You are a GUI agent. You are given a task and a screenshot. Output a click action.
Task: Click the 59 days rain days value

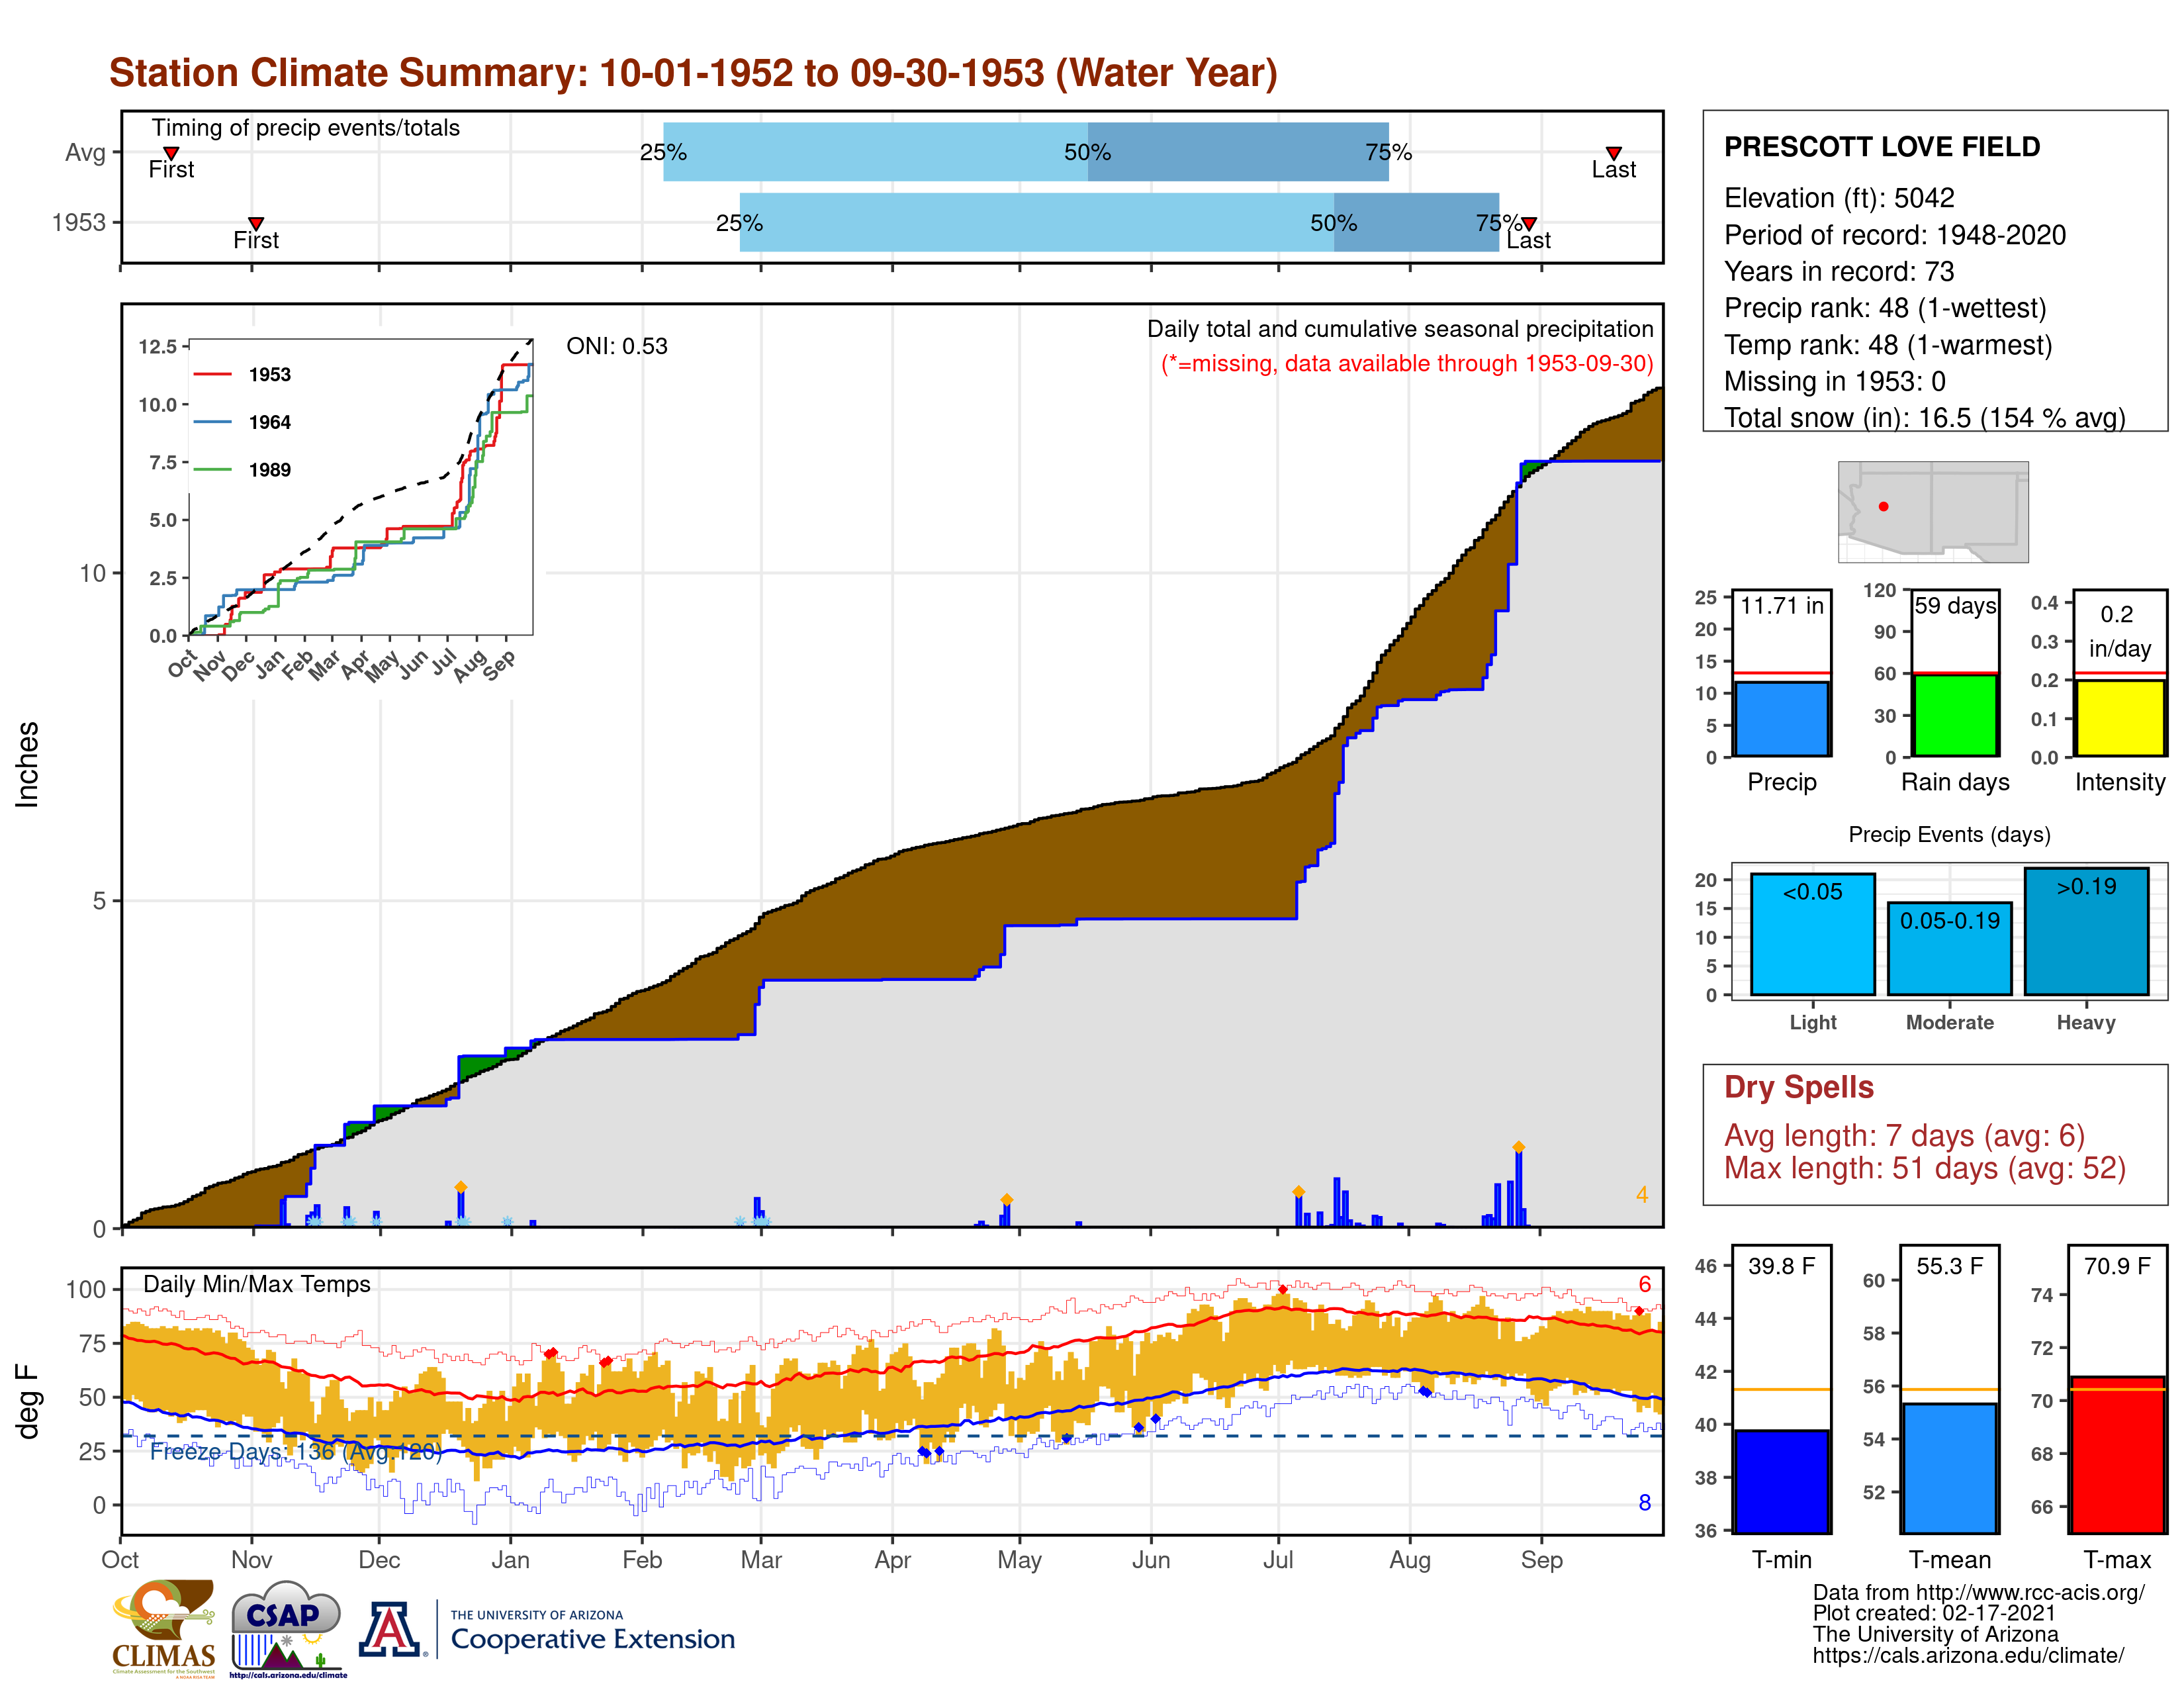[1955, 605]
